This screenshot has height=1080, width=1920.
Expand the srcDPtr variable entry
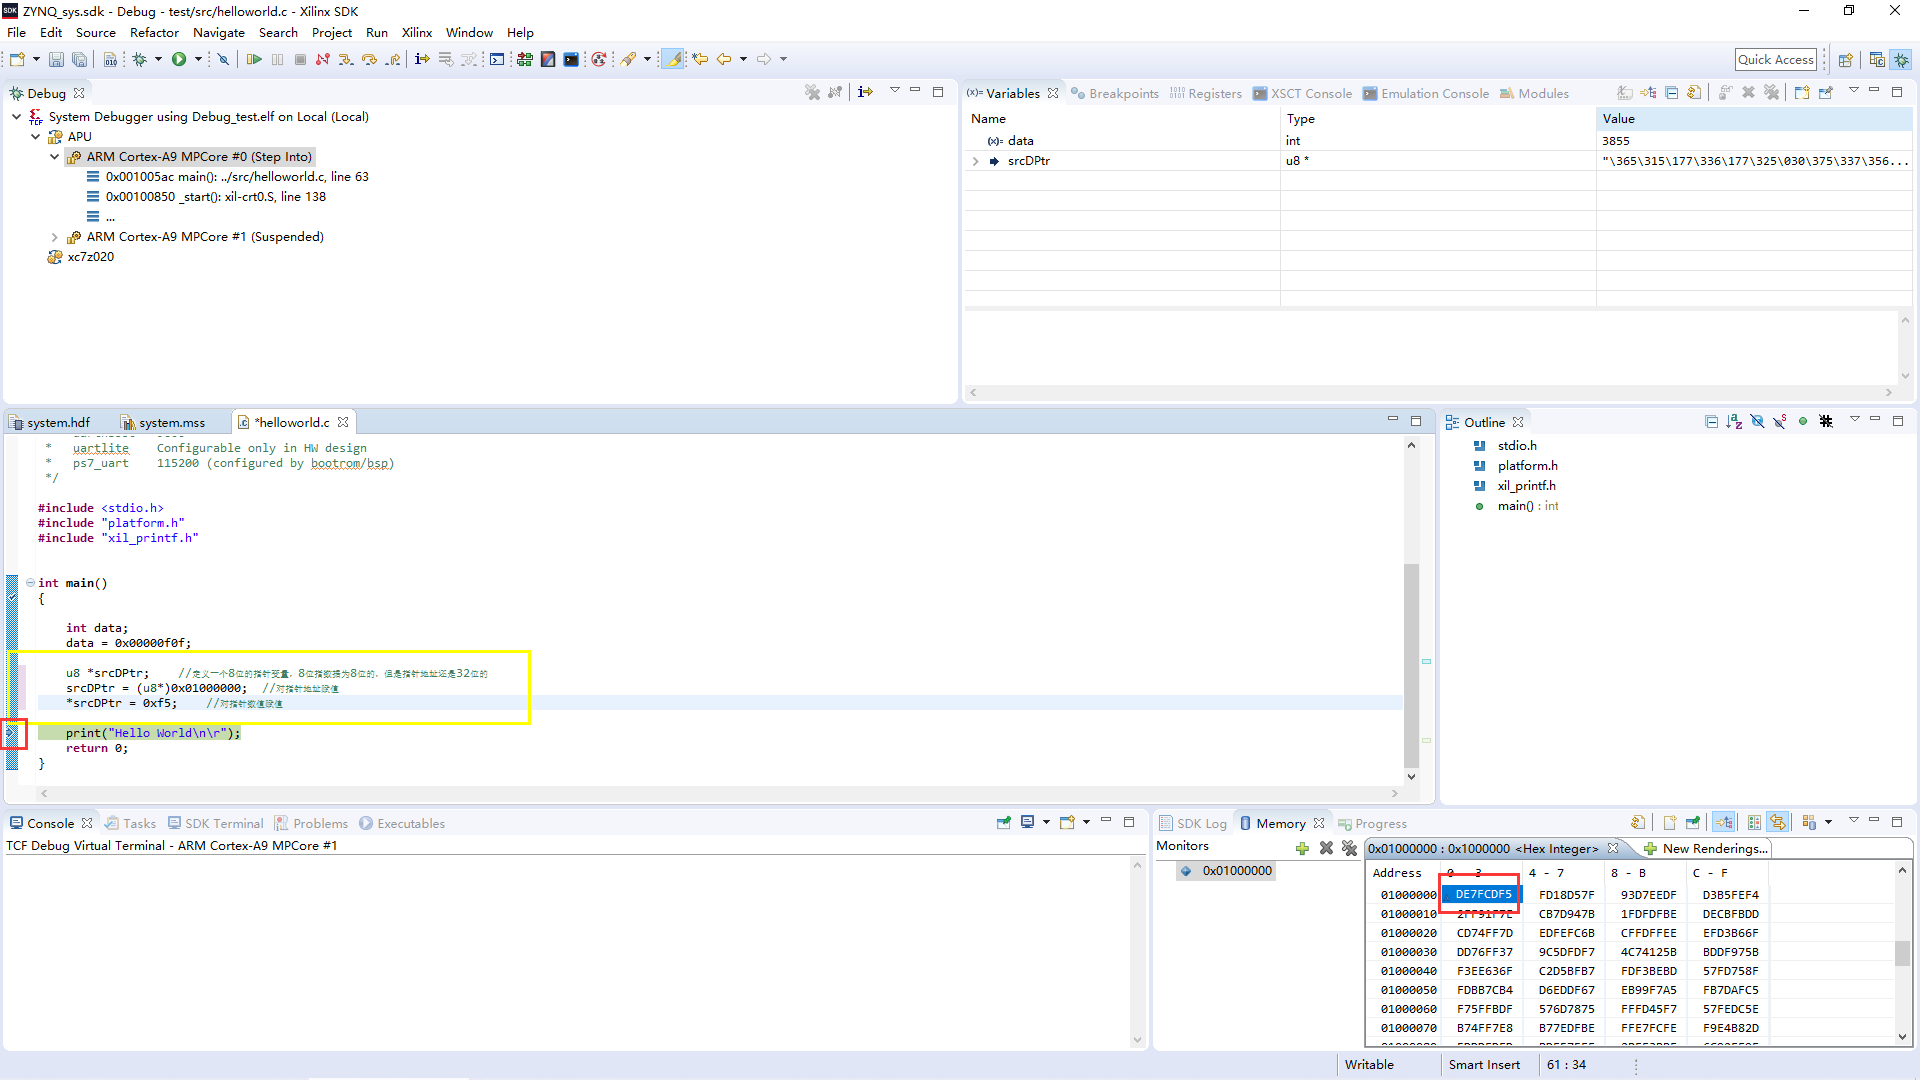(x=975, y=161)
